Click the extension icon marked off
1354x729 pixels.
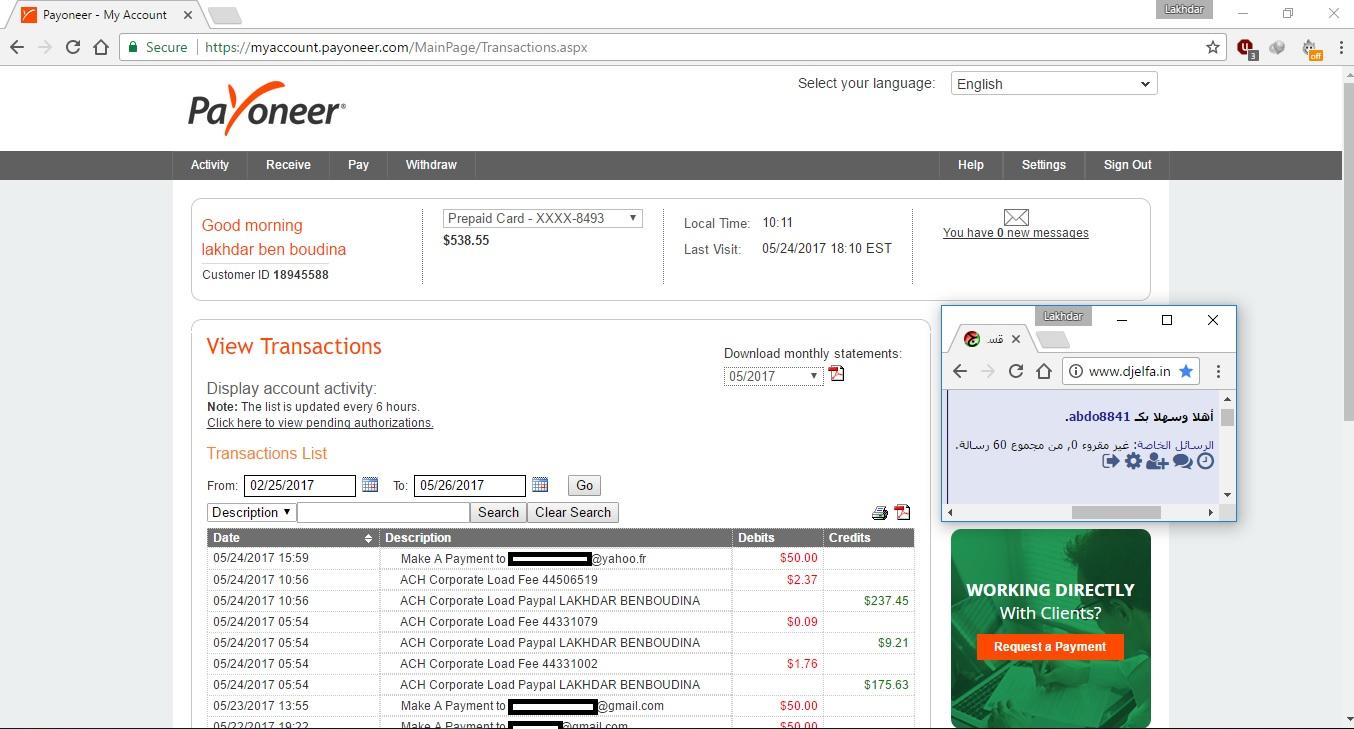pyautogui.click(x=1311, y=48)
